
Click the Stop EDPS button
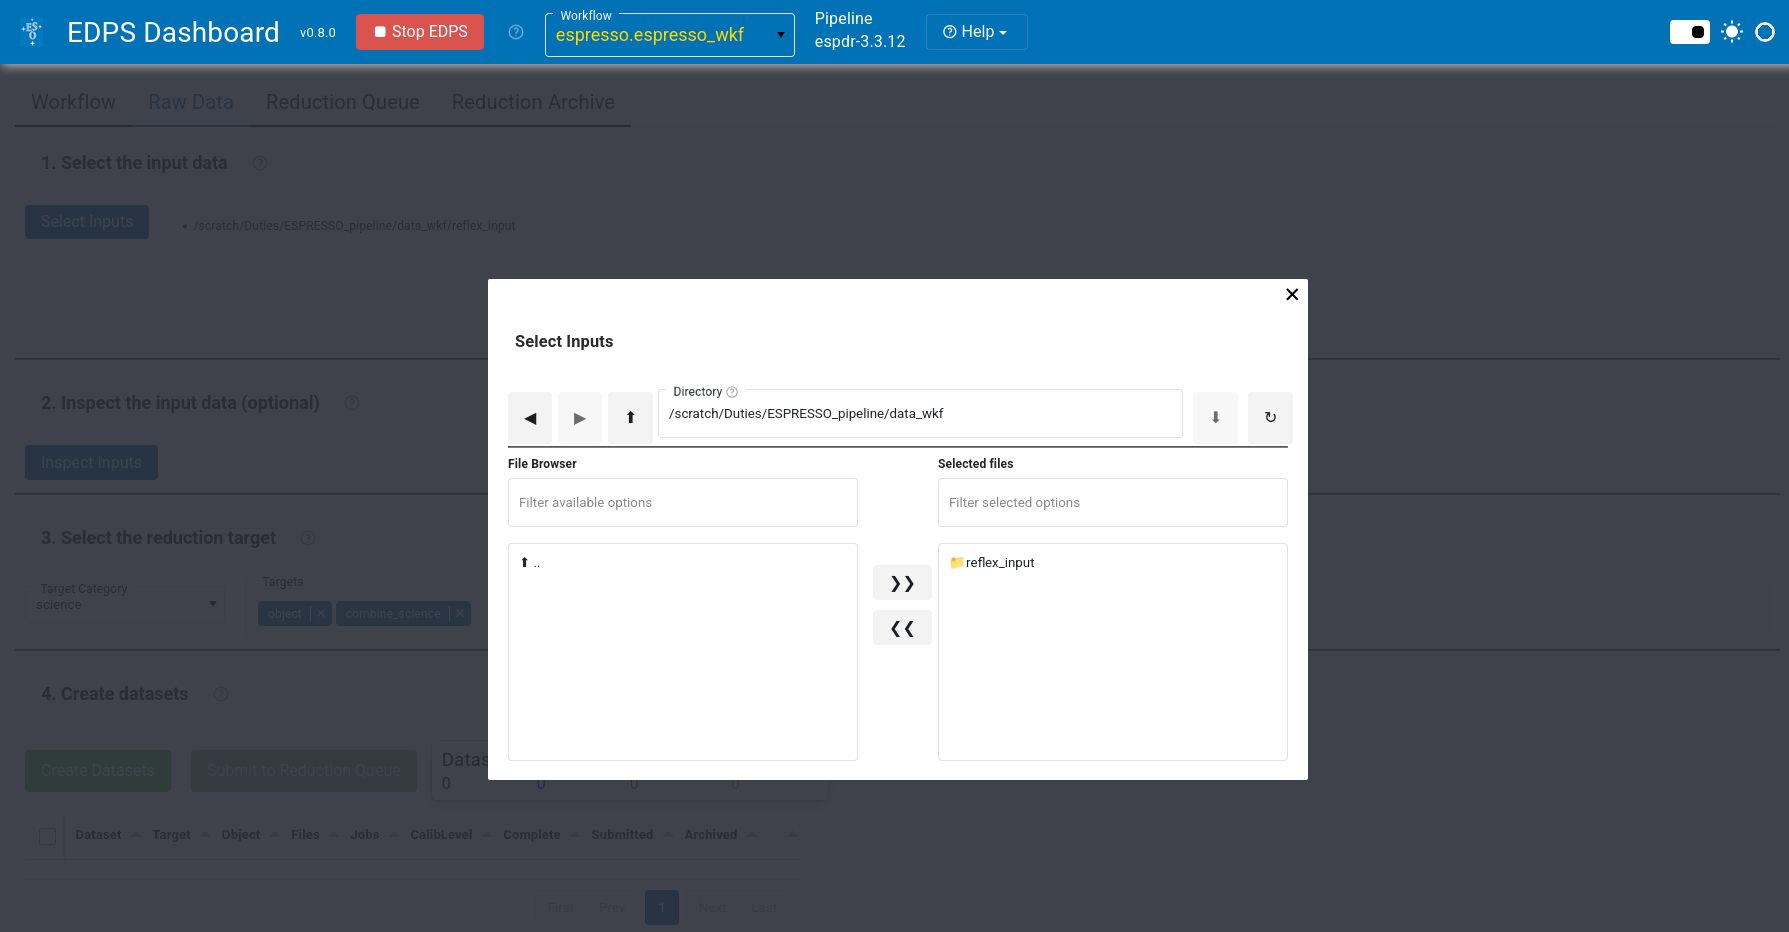point(420,32)
